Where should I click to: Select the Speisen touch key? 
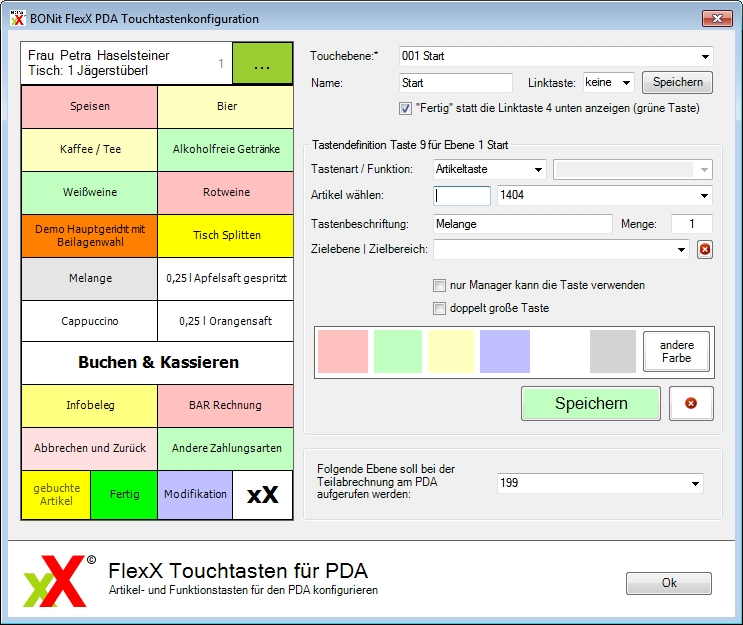[x=90, y=106]
